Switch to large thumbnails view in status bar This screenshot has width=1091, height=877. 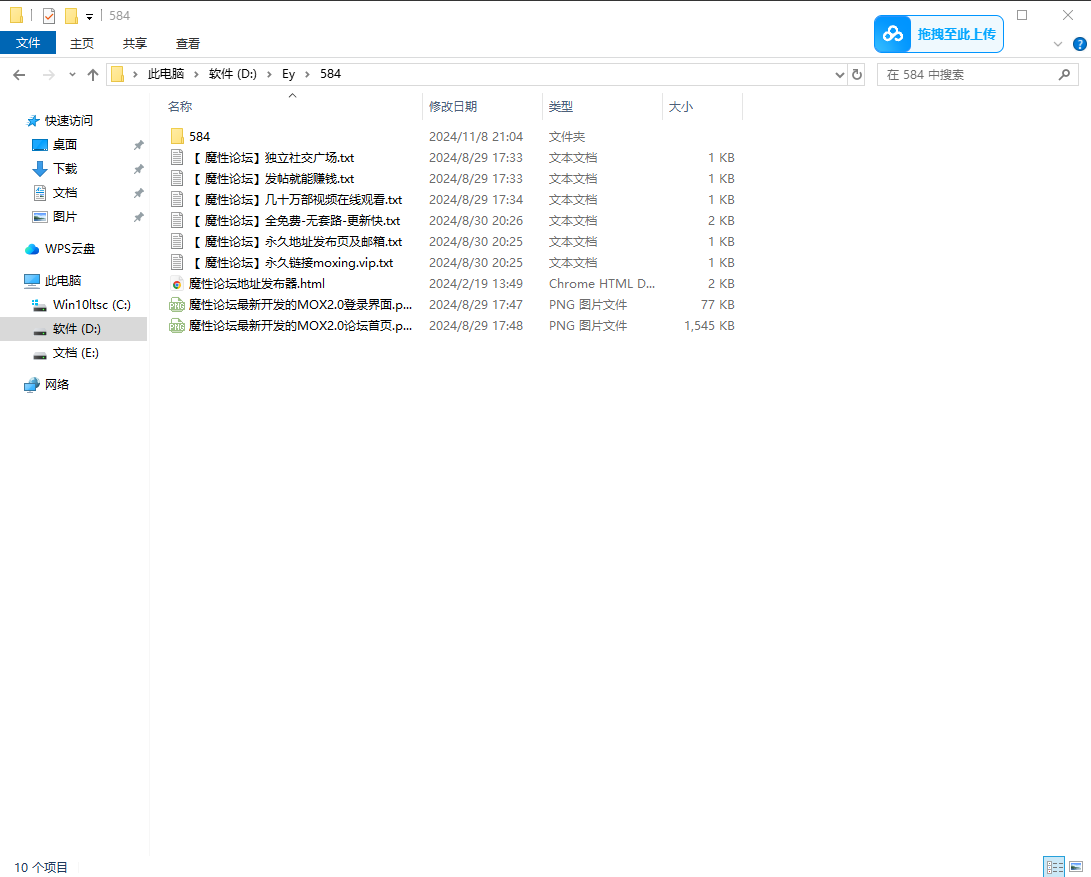click(1076, 867)
